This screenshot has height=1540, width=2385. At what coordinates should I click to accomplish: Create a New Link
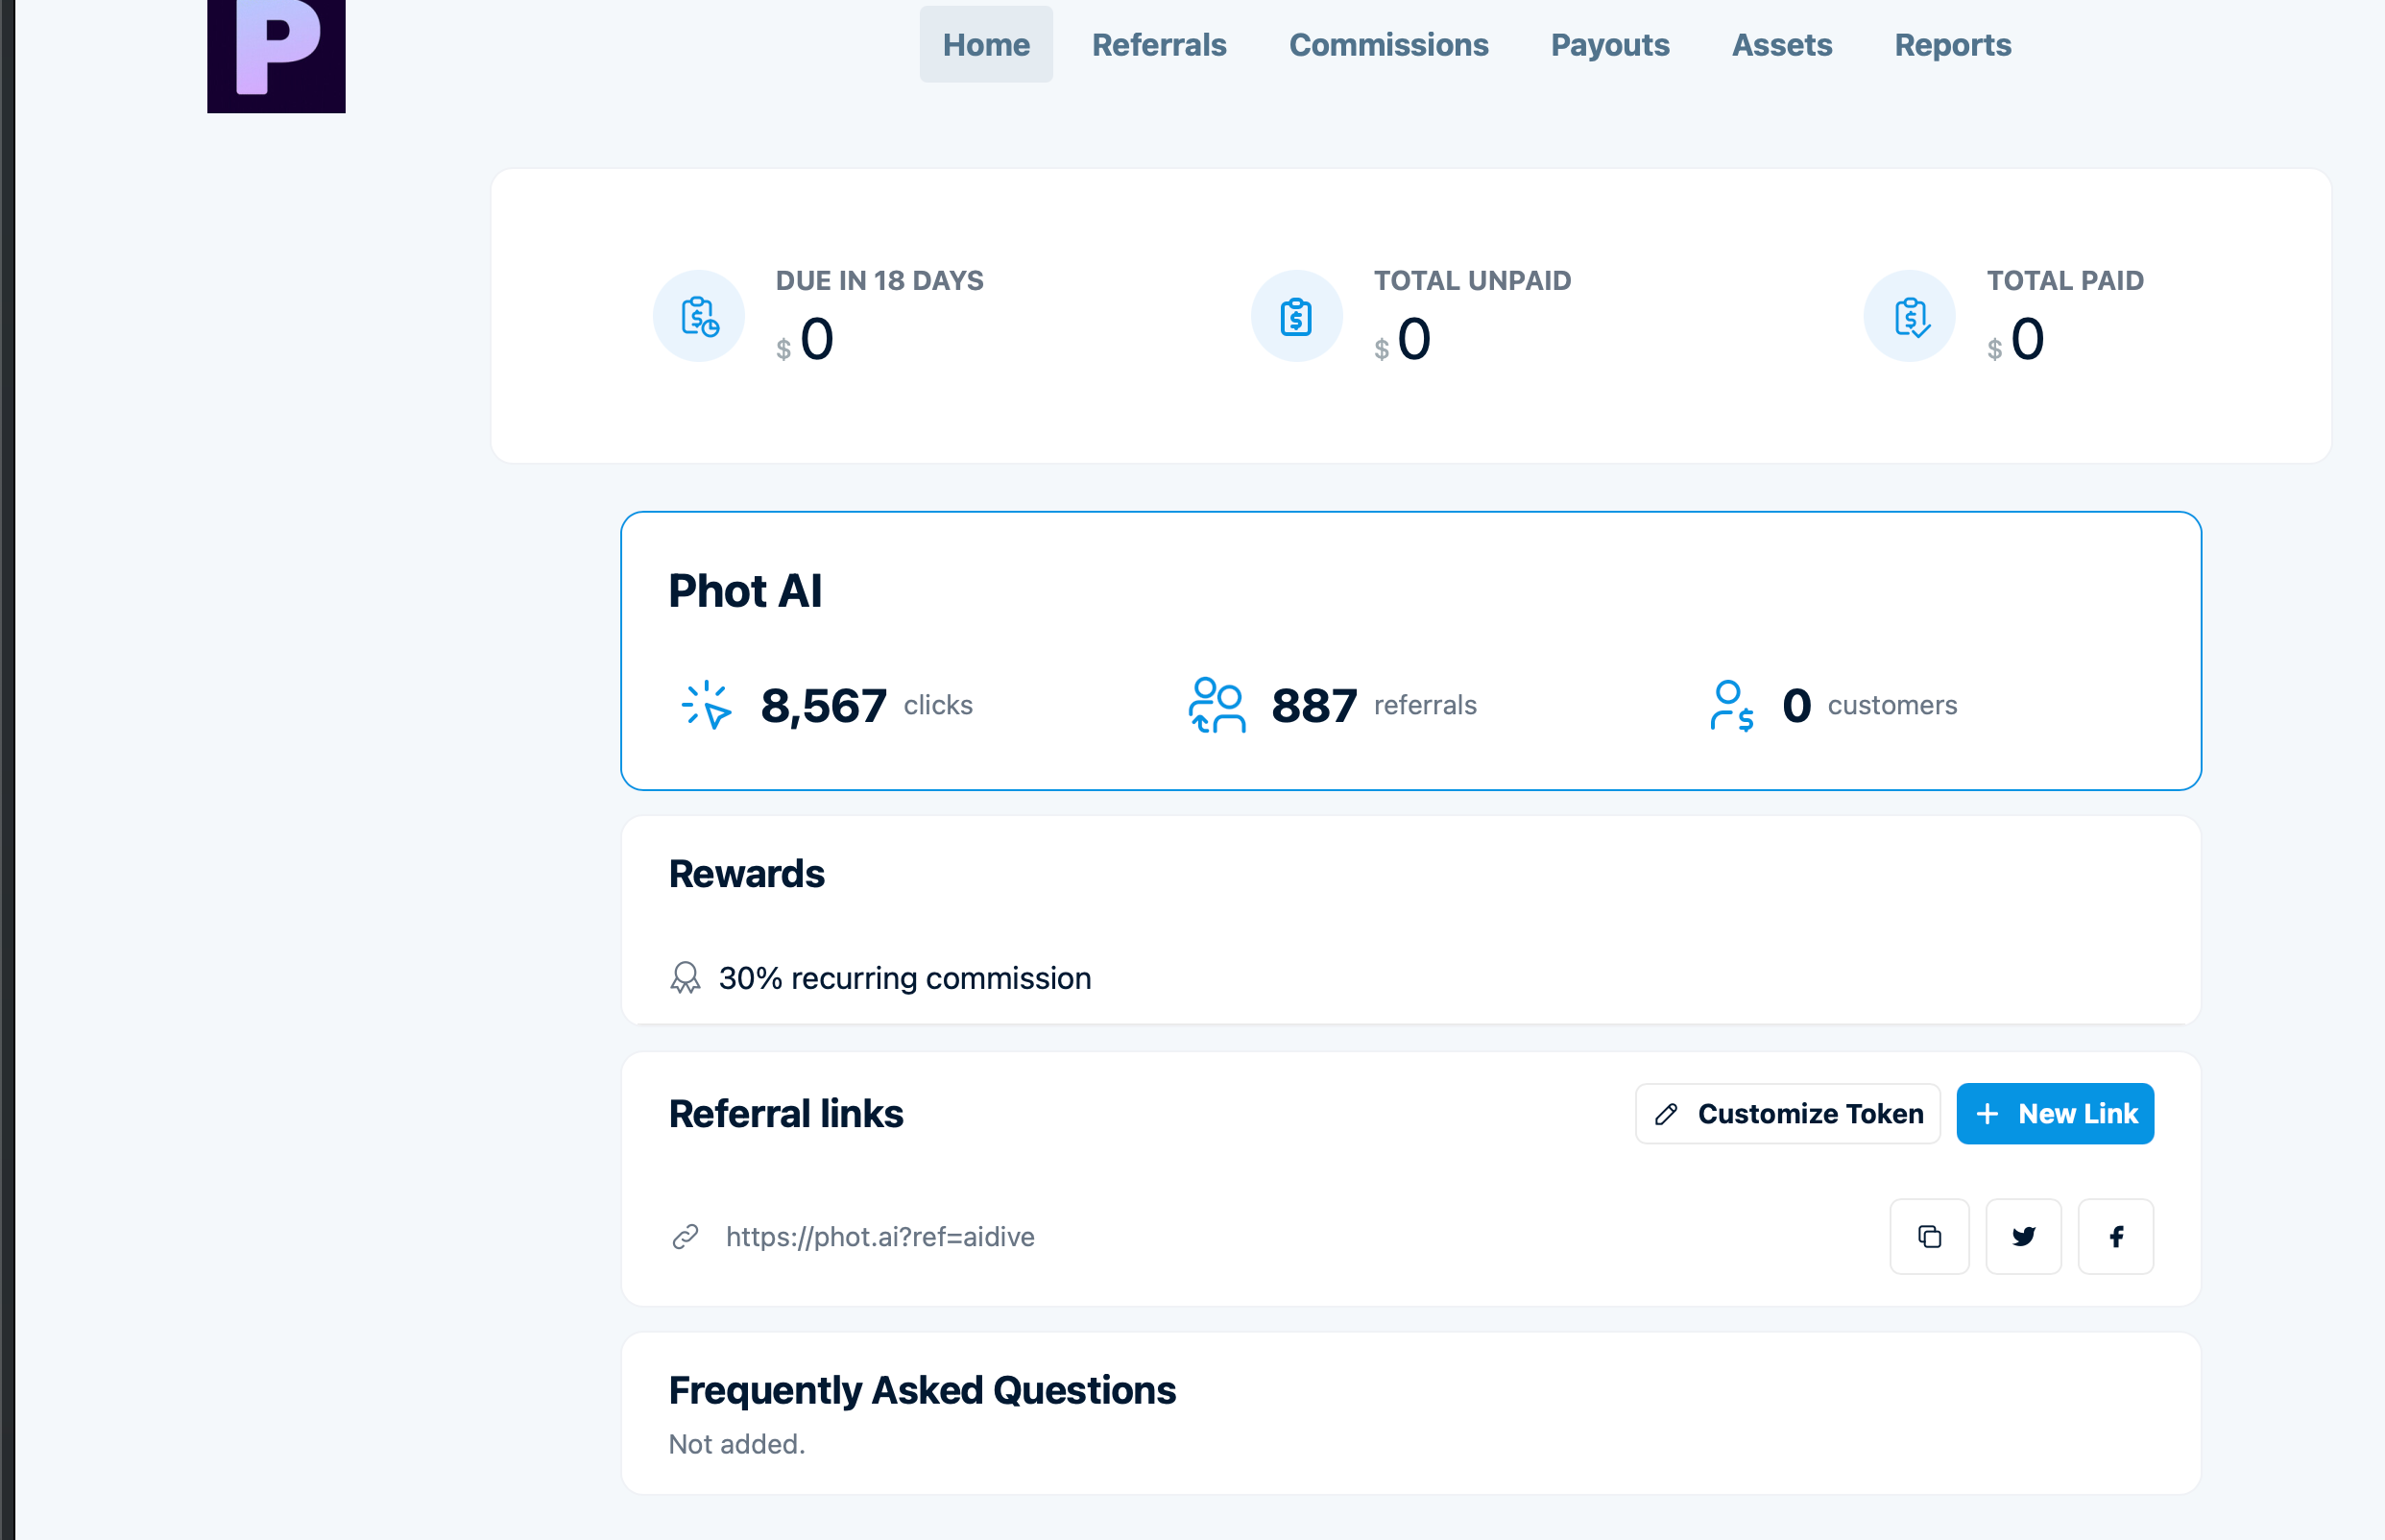click(2055, 1114)
